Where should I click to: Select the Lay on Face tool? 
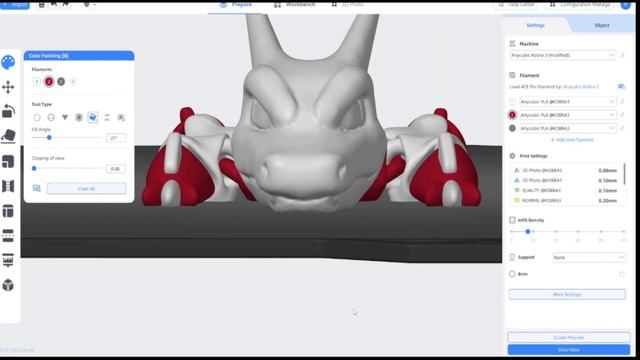[8, 136]
